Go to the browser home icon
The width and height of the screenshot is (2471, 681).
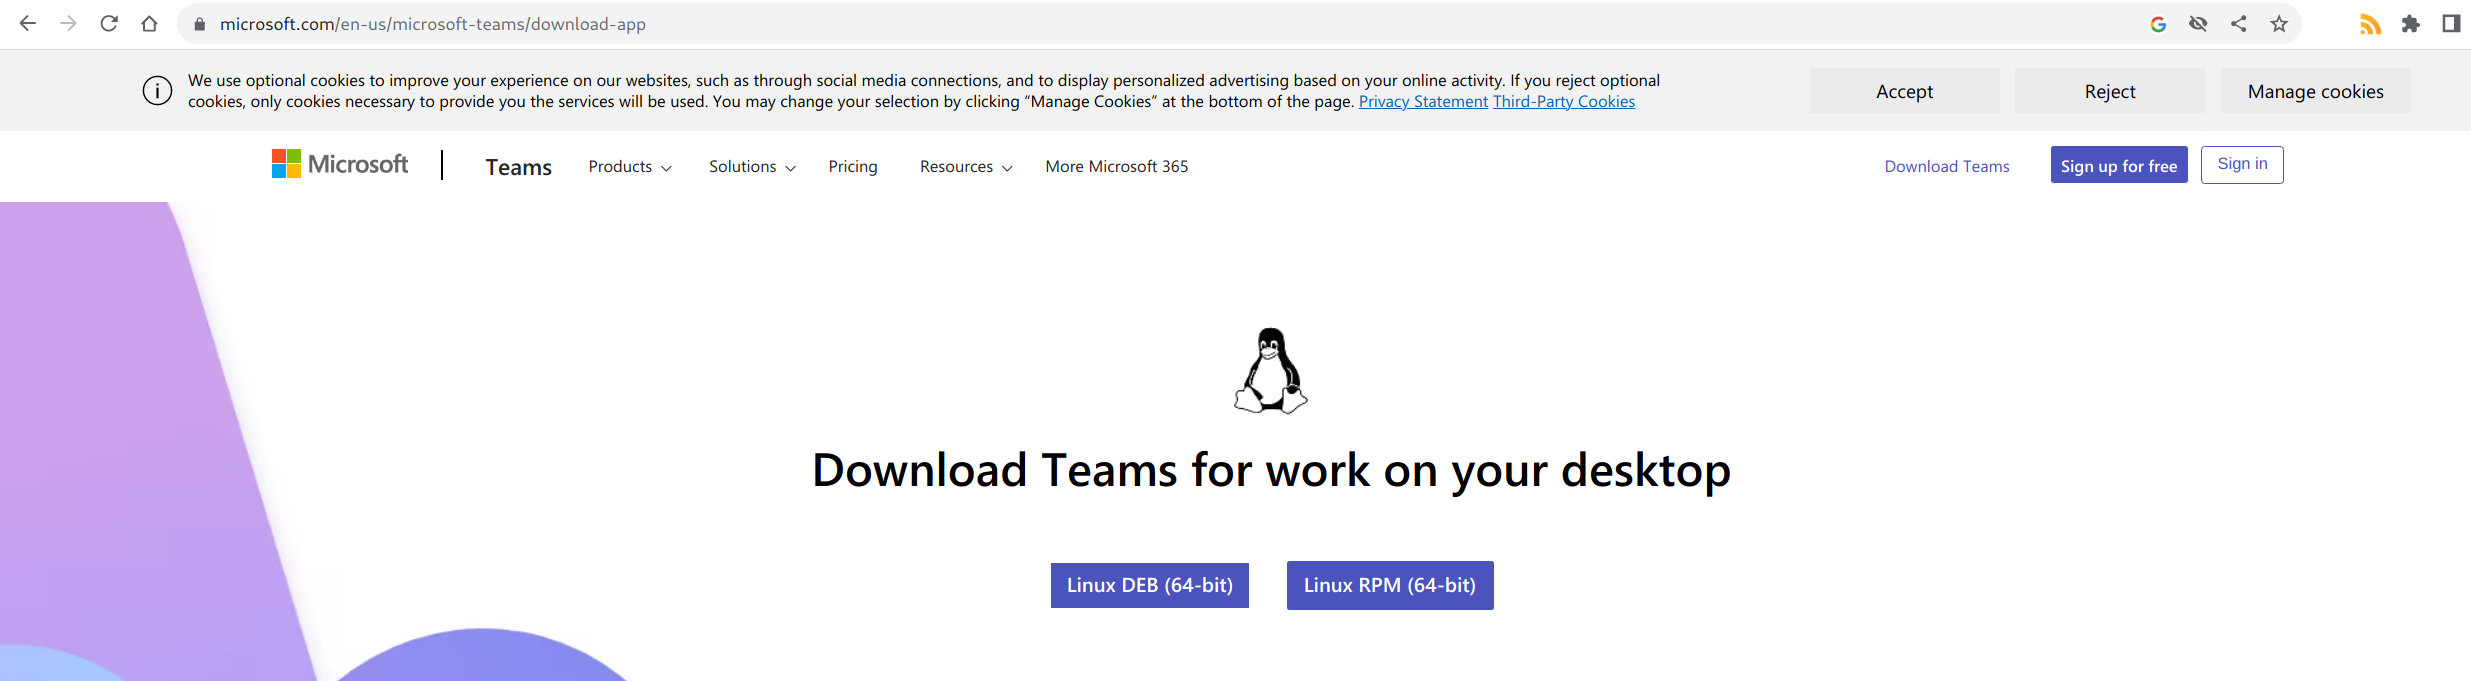pyautogui.click(x=149, y=23)
